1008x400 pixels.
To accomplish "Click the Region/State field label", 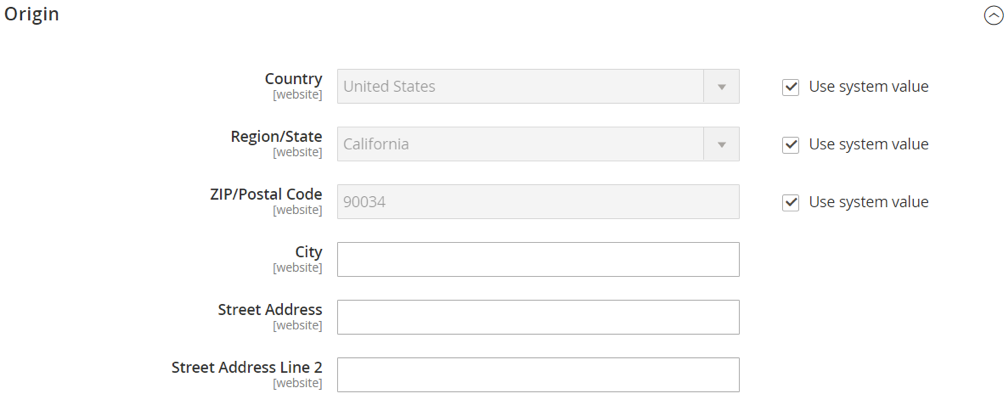I will [x=276, y=137].
